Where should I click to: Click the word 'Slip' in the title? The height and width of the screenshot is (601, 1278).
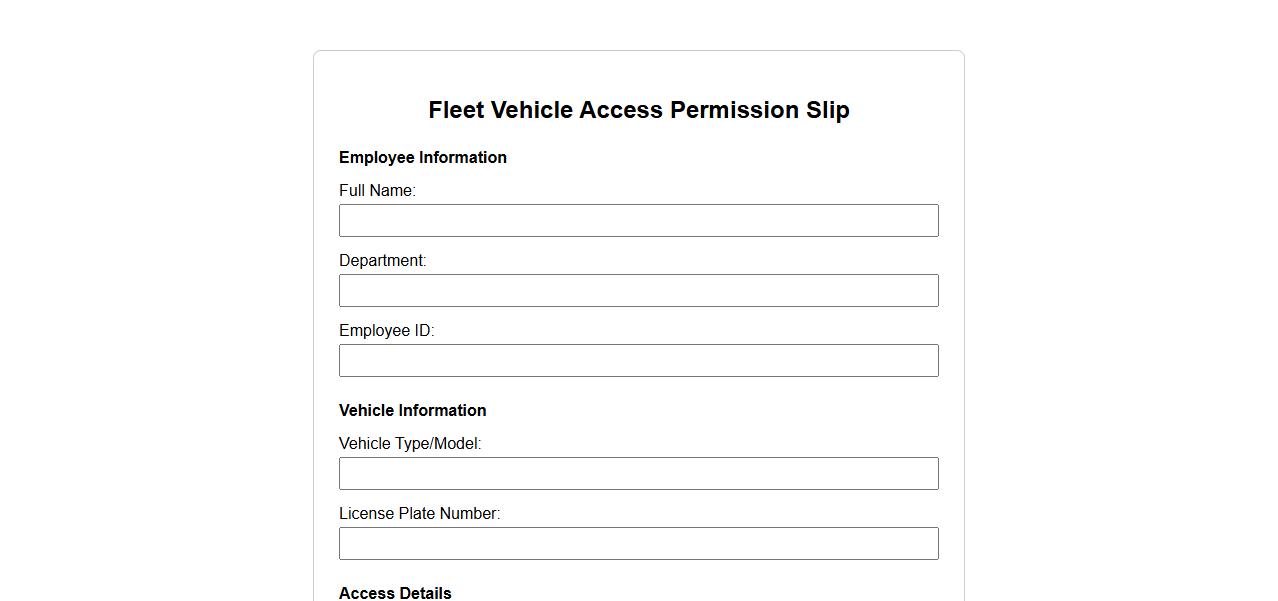click(828, 110)
